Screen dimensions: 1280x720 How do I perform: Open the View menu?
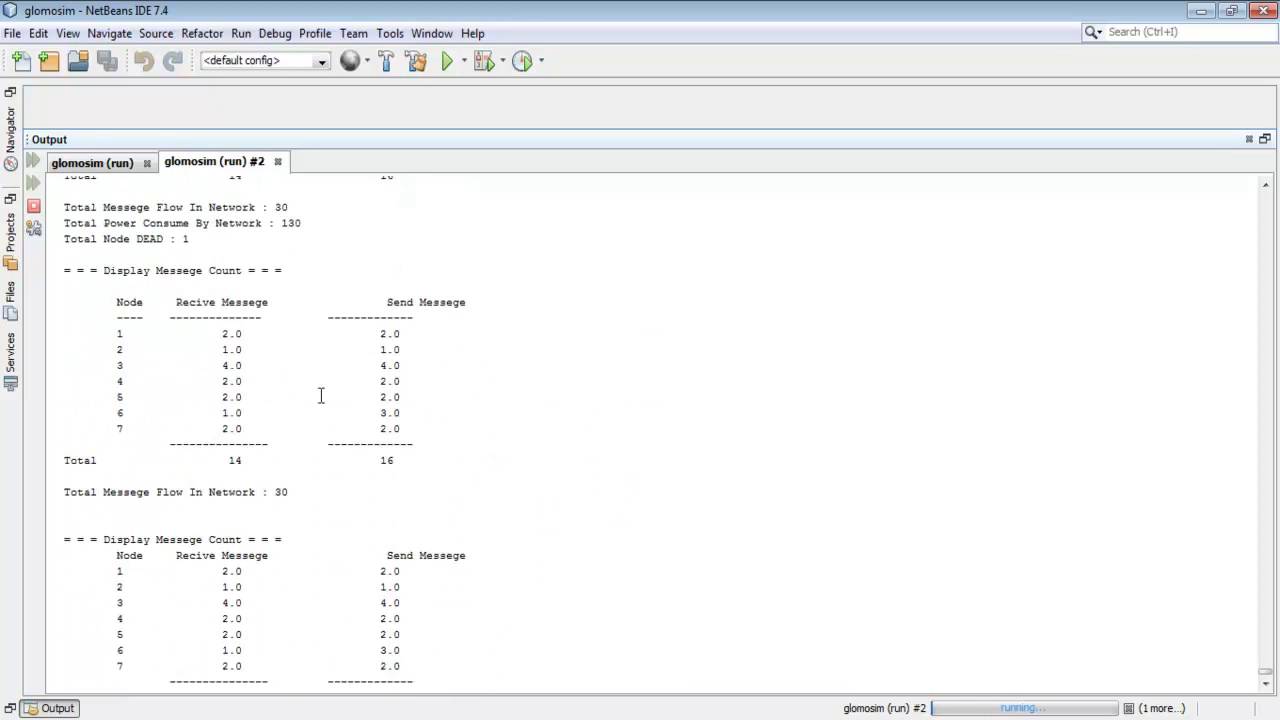pyautogui.click(x=68, y=33)
